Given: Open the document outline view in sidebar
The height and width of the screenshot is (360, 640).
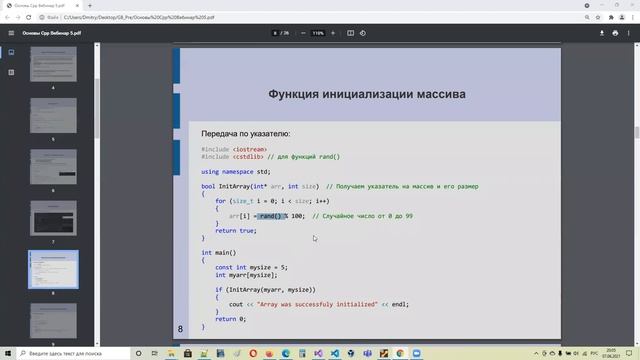Looking at the screenshot, I should click(11, 72).
